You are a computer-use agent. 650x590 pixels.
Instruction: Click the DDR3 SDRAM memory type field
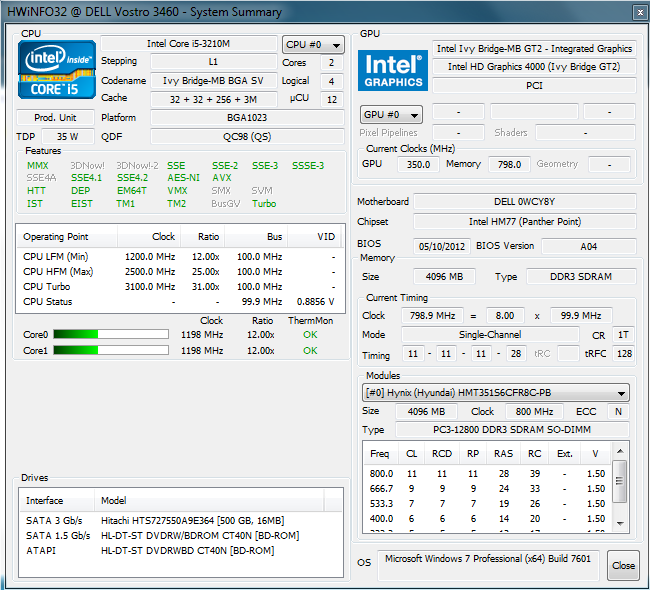[581, 277]
